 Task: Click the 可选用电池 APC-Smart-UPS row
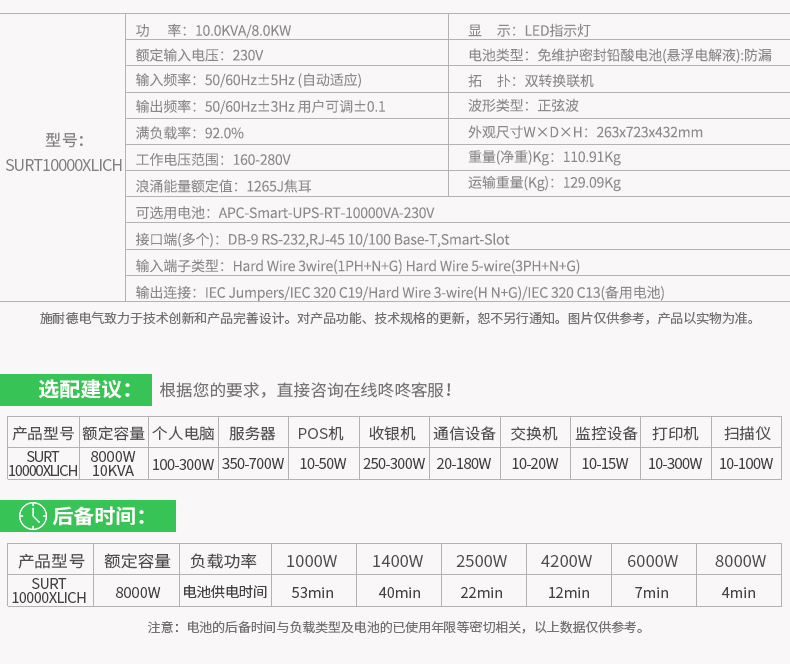click(285, 213)
